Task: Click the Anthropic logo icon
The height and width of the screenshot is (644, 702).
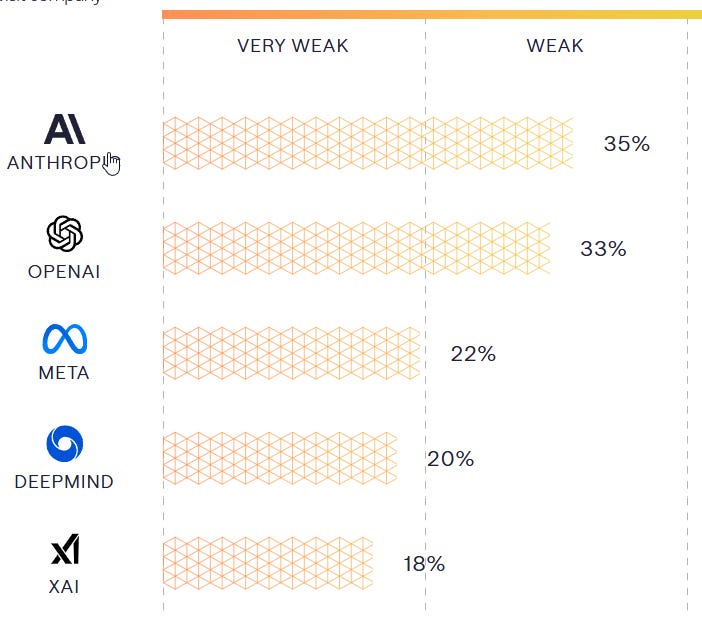Action: coord(64,129)
